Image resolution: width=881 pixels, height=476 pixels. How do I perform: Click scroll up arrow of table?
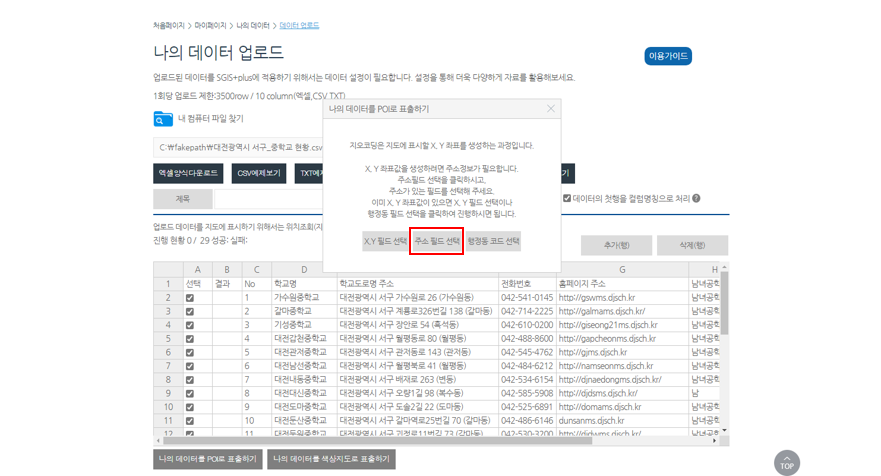click(725, 267)
